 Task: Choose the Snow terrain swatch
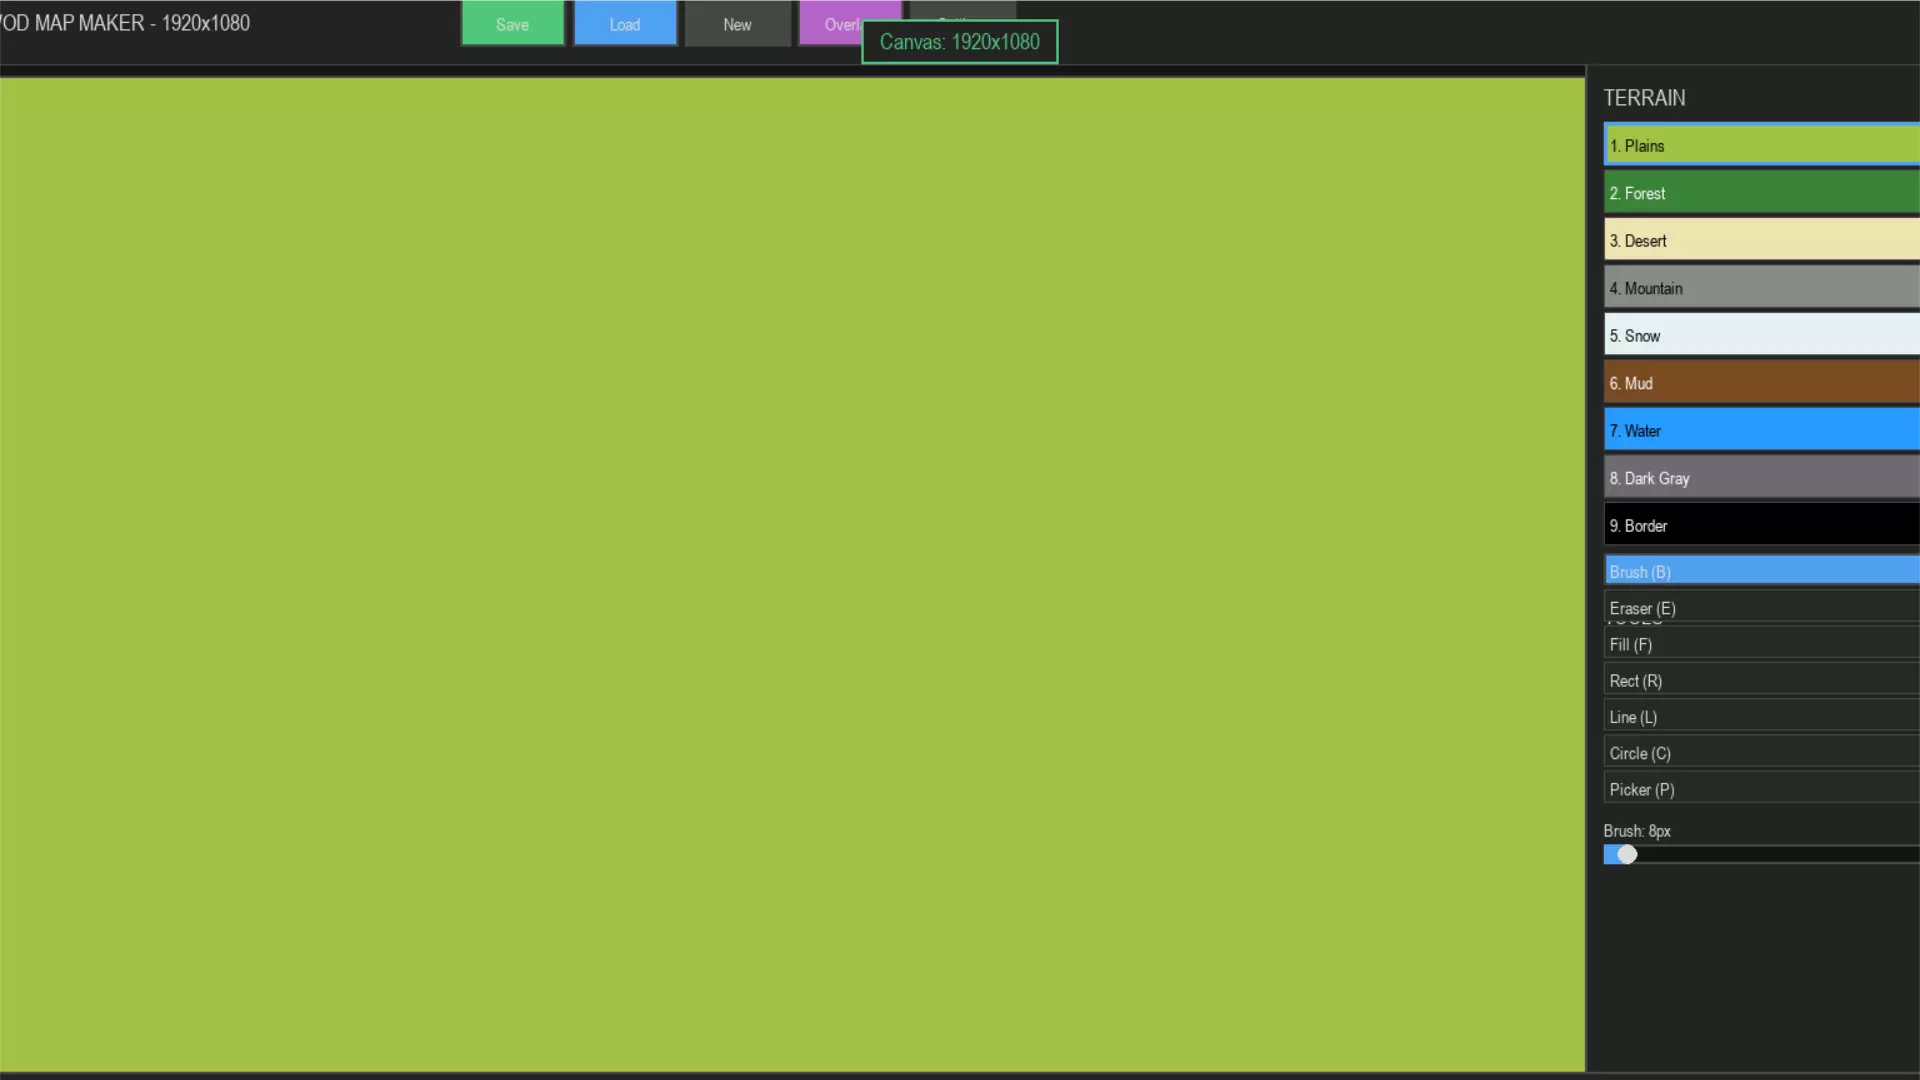(1760, 335)
